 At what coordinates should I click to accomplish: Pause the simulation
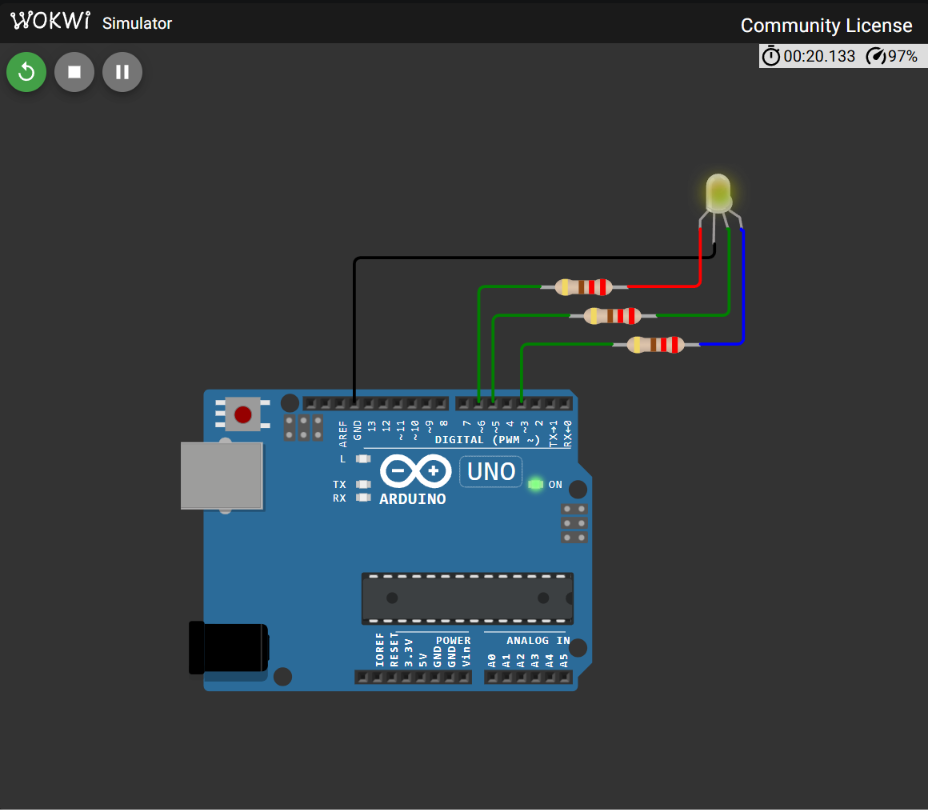122,72
